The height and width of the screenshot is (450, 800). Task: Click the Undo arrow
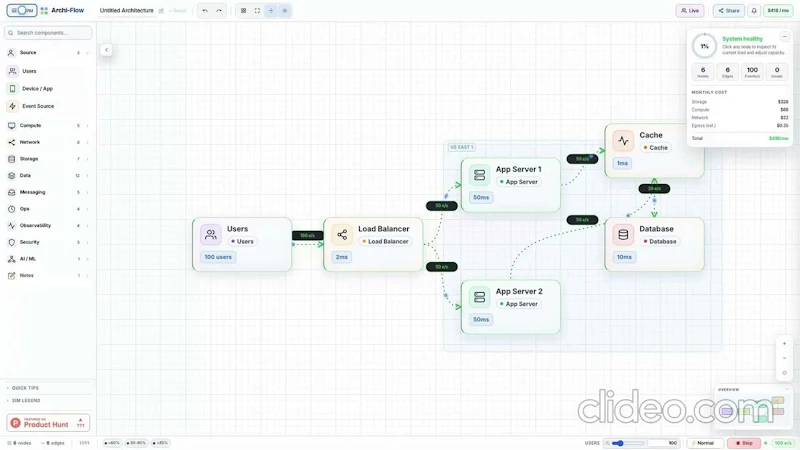click(205, 11)
